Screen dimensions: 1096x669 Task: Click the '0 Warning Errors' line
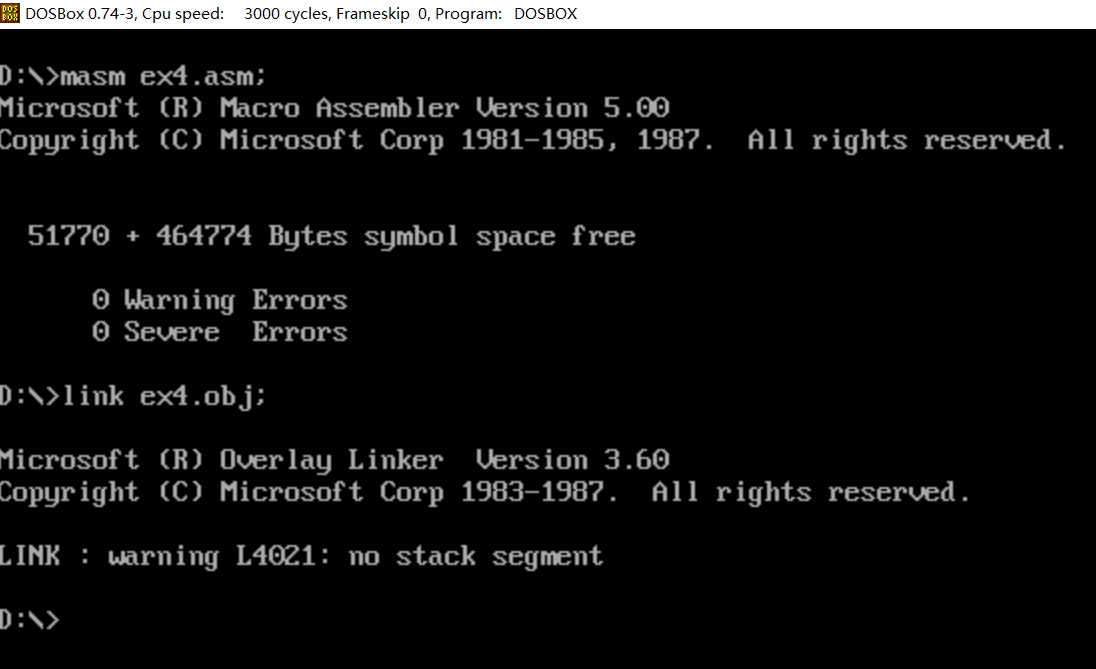tap(219, 300)
